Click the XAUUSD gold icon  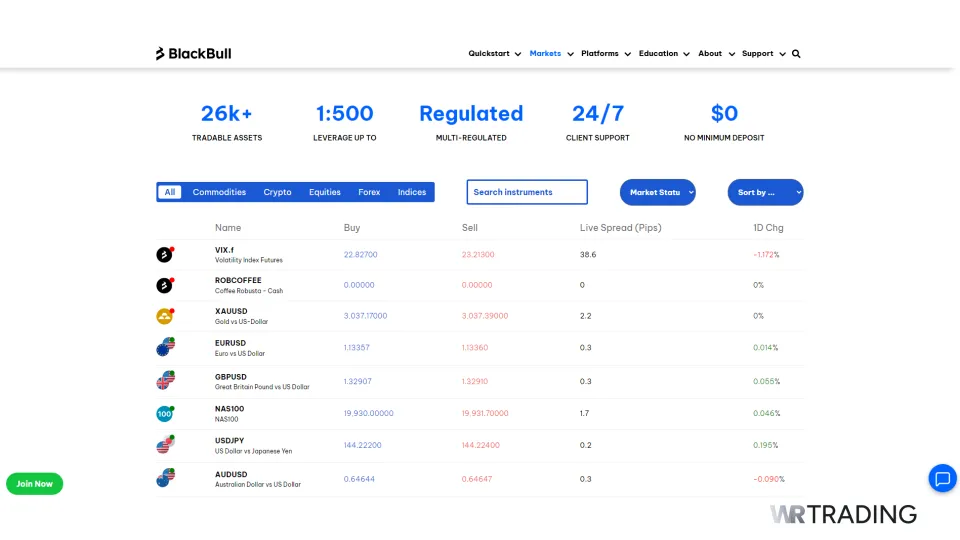[165, 316]
